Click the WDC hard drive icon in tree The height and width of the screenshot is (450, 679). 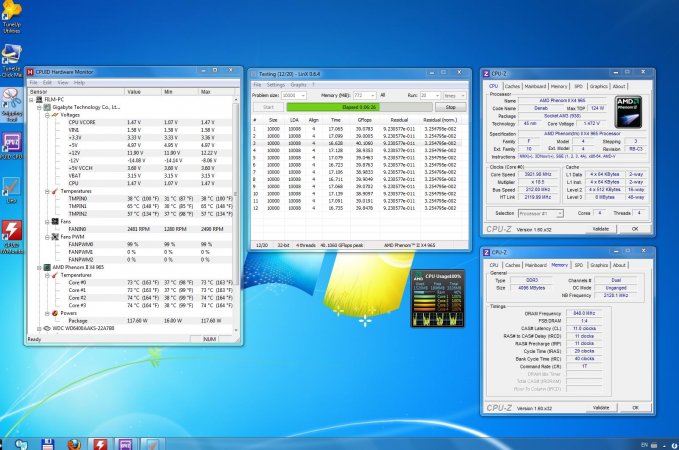click(47, 328)
